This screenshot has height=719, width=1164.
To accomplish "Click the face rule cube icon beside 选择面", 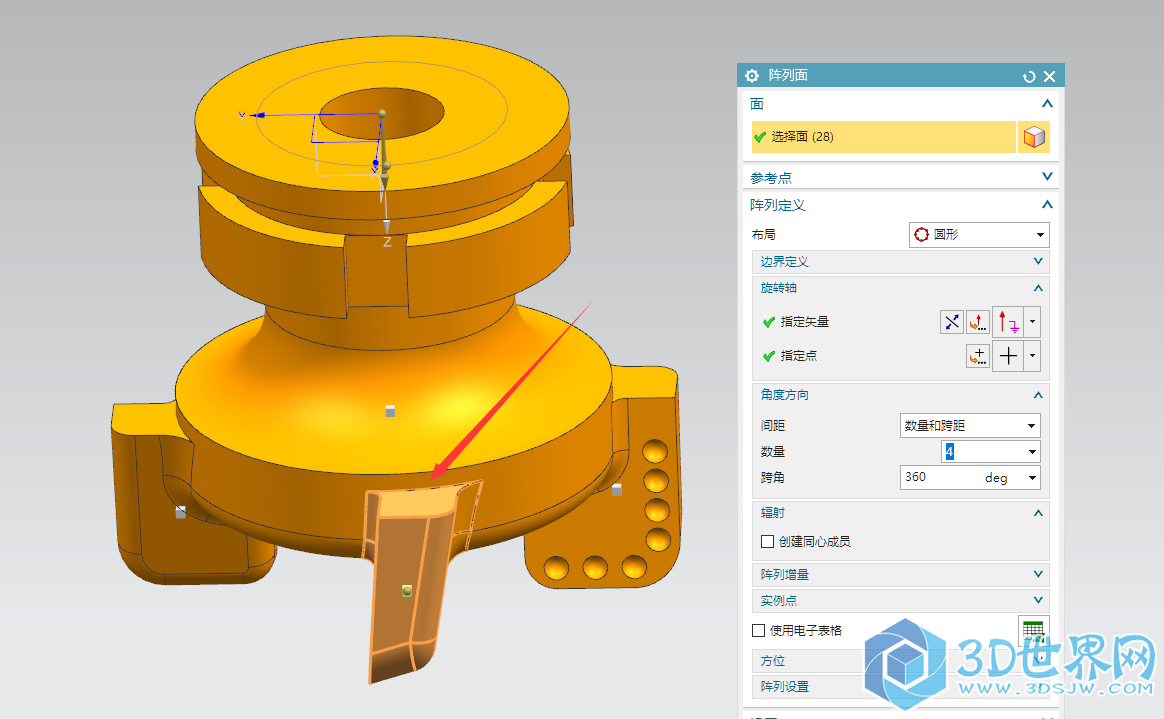I will [x=1034, y=137].
